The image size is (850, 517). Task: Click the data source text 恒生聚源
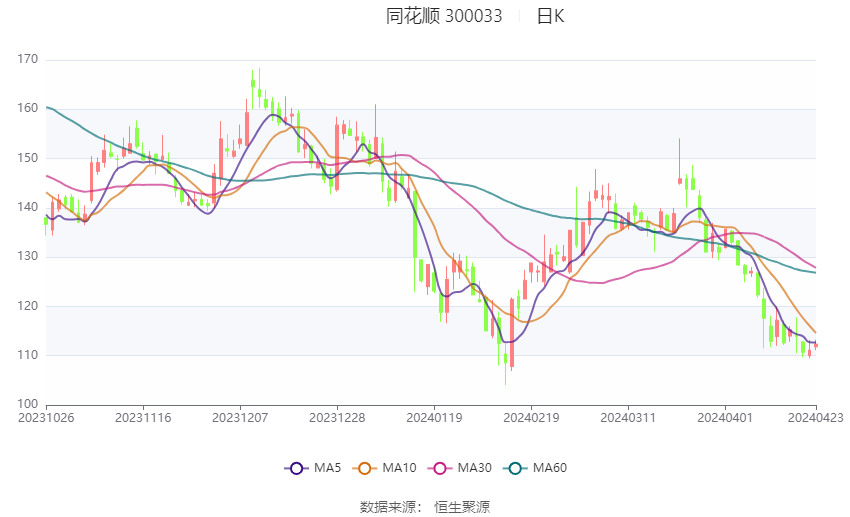(x=462, y=507)
